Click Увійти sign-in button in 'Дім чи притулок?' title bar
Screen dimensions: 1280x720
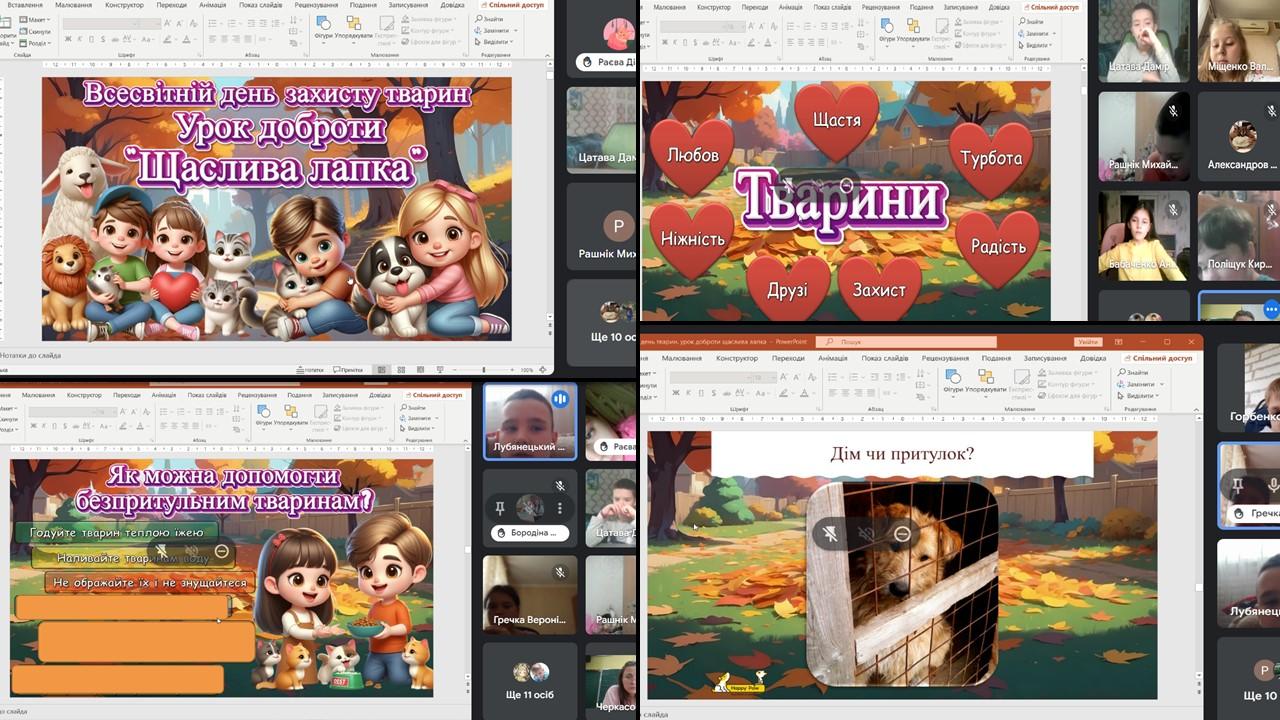tap(1088, 341)
